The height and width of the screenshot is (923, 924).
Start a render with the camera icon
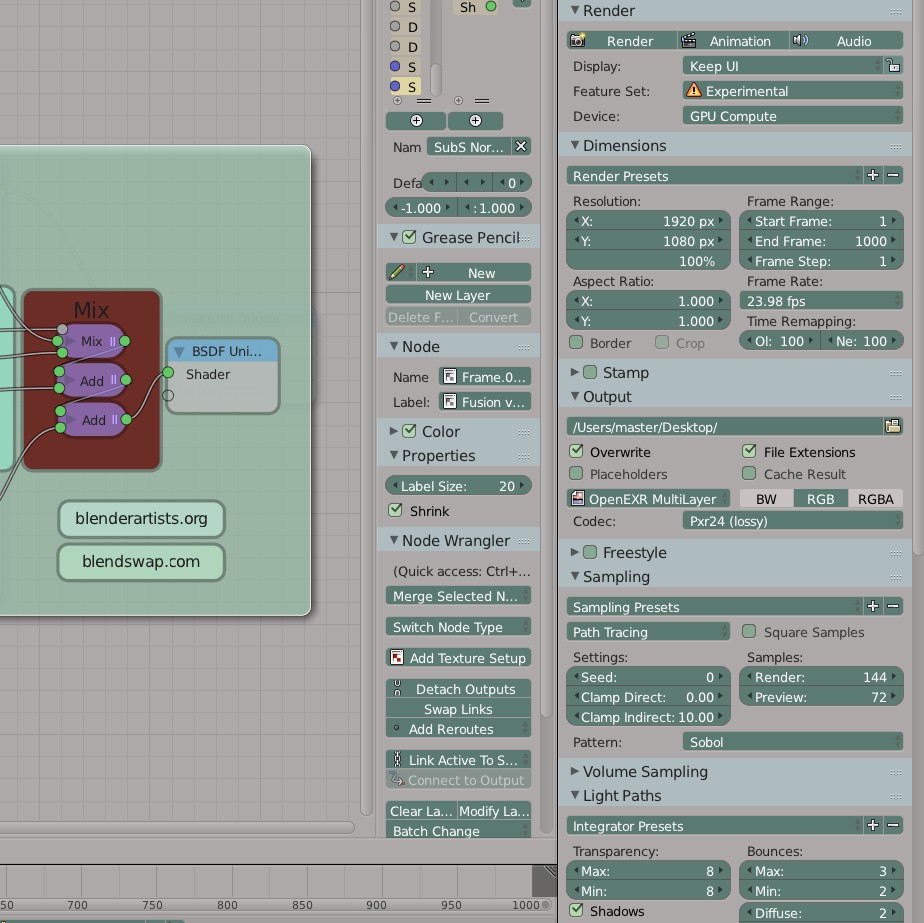point(578,40)
